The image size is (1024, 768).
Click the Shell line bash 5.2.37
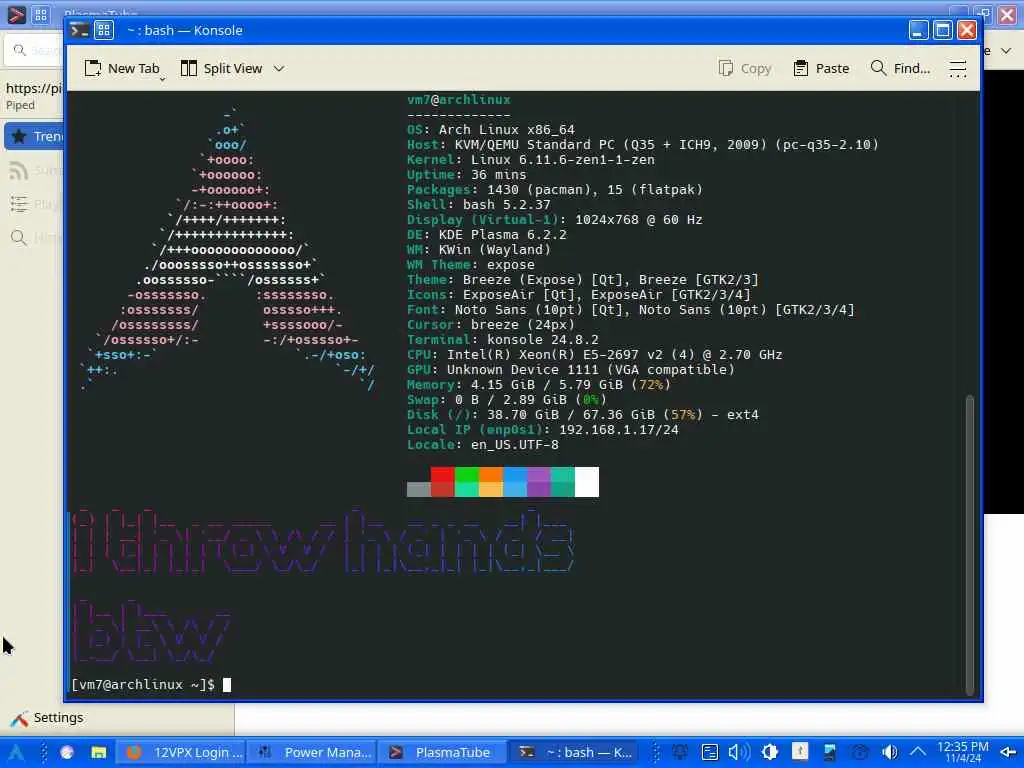(479, 204)
